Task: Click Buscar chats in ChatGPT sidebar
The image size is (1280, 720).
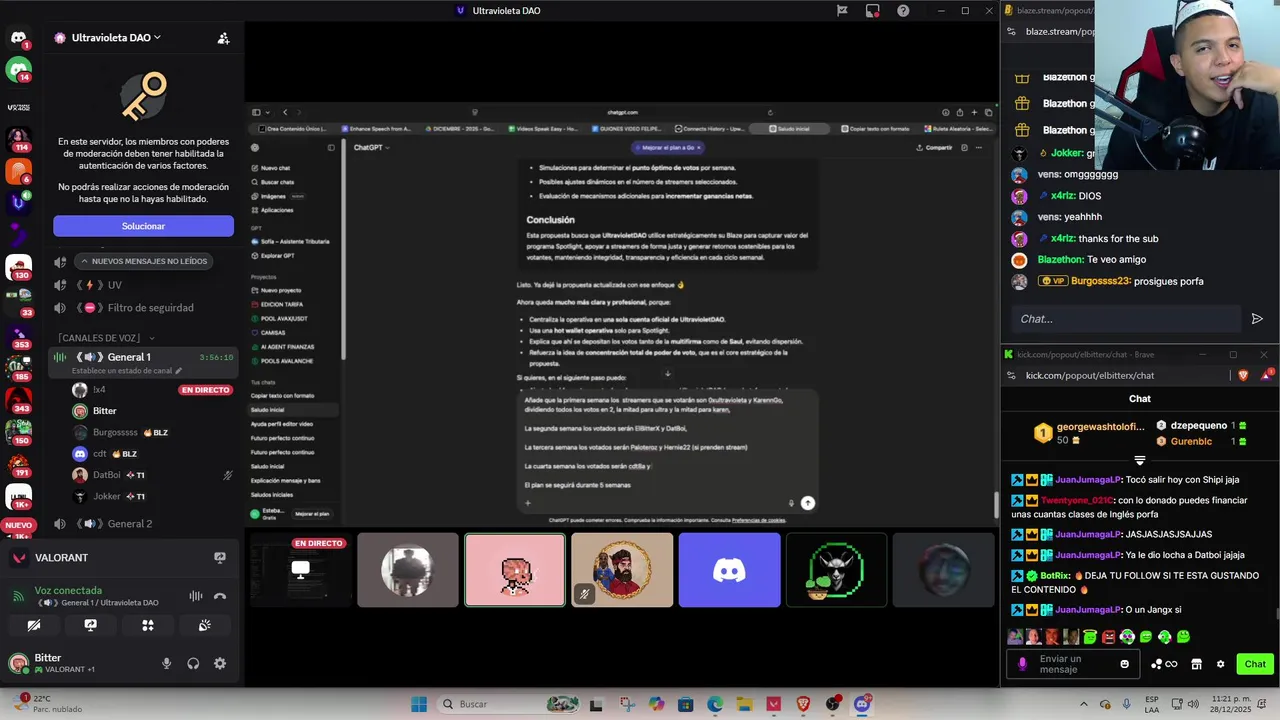Action: pos(273,182)
